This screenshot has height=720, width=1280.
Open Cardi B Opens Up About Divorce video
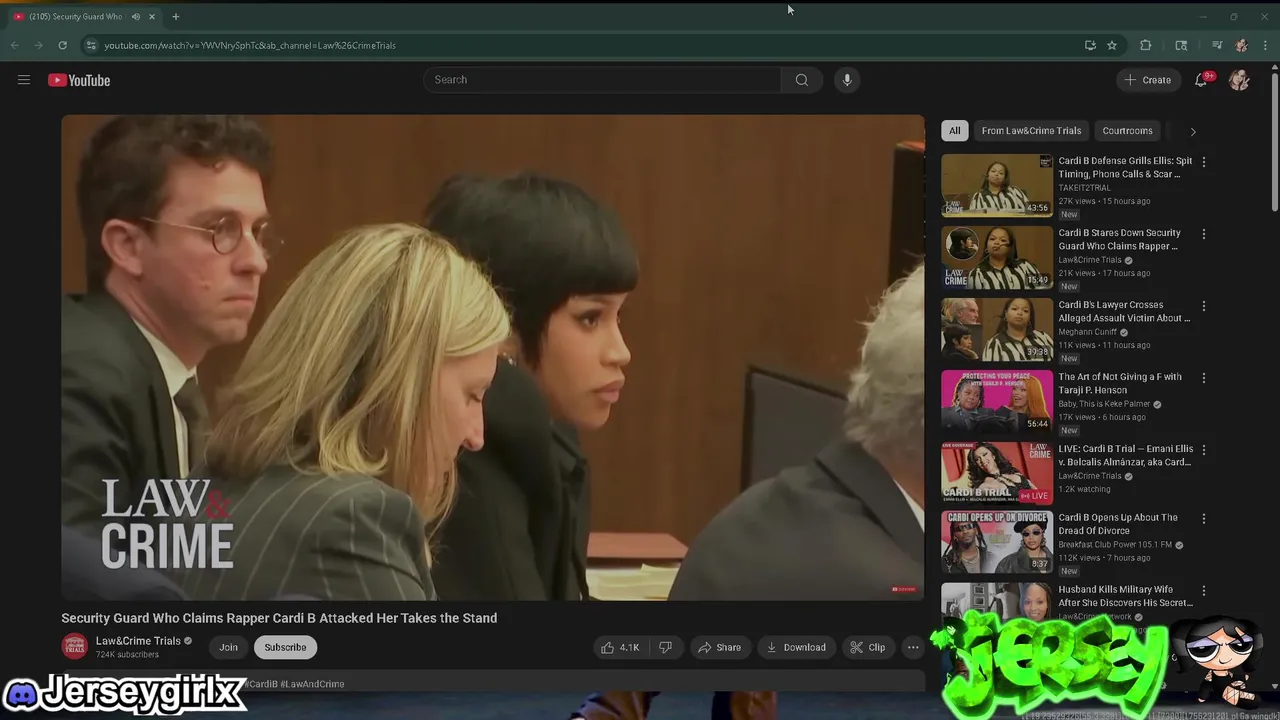click(1118, 524)
